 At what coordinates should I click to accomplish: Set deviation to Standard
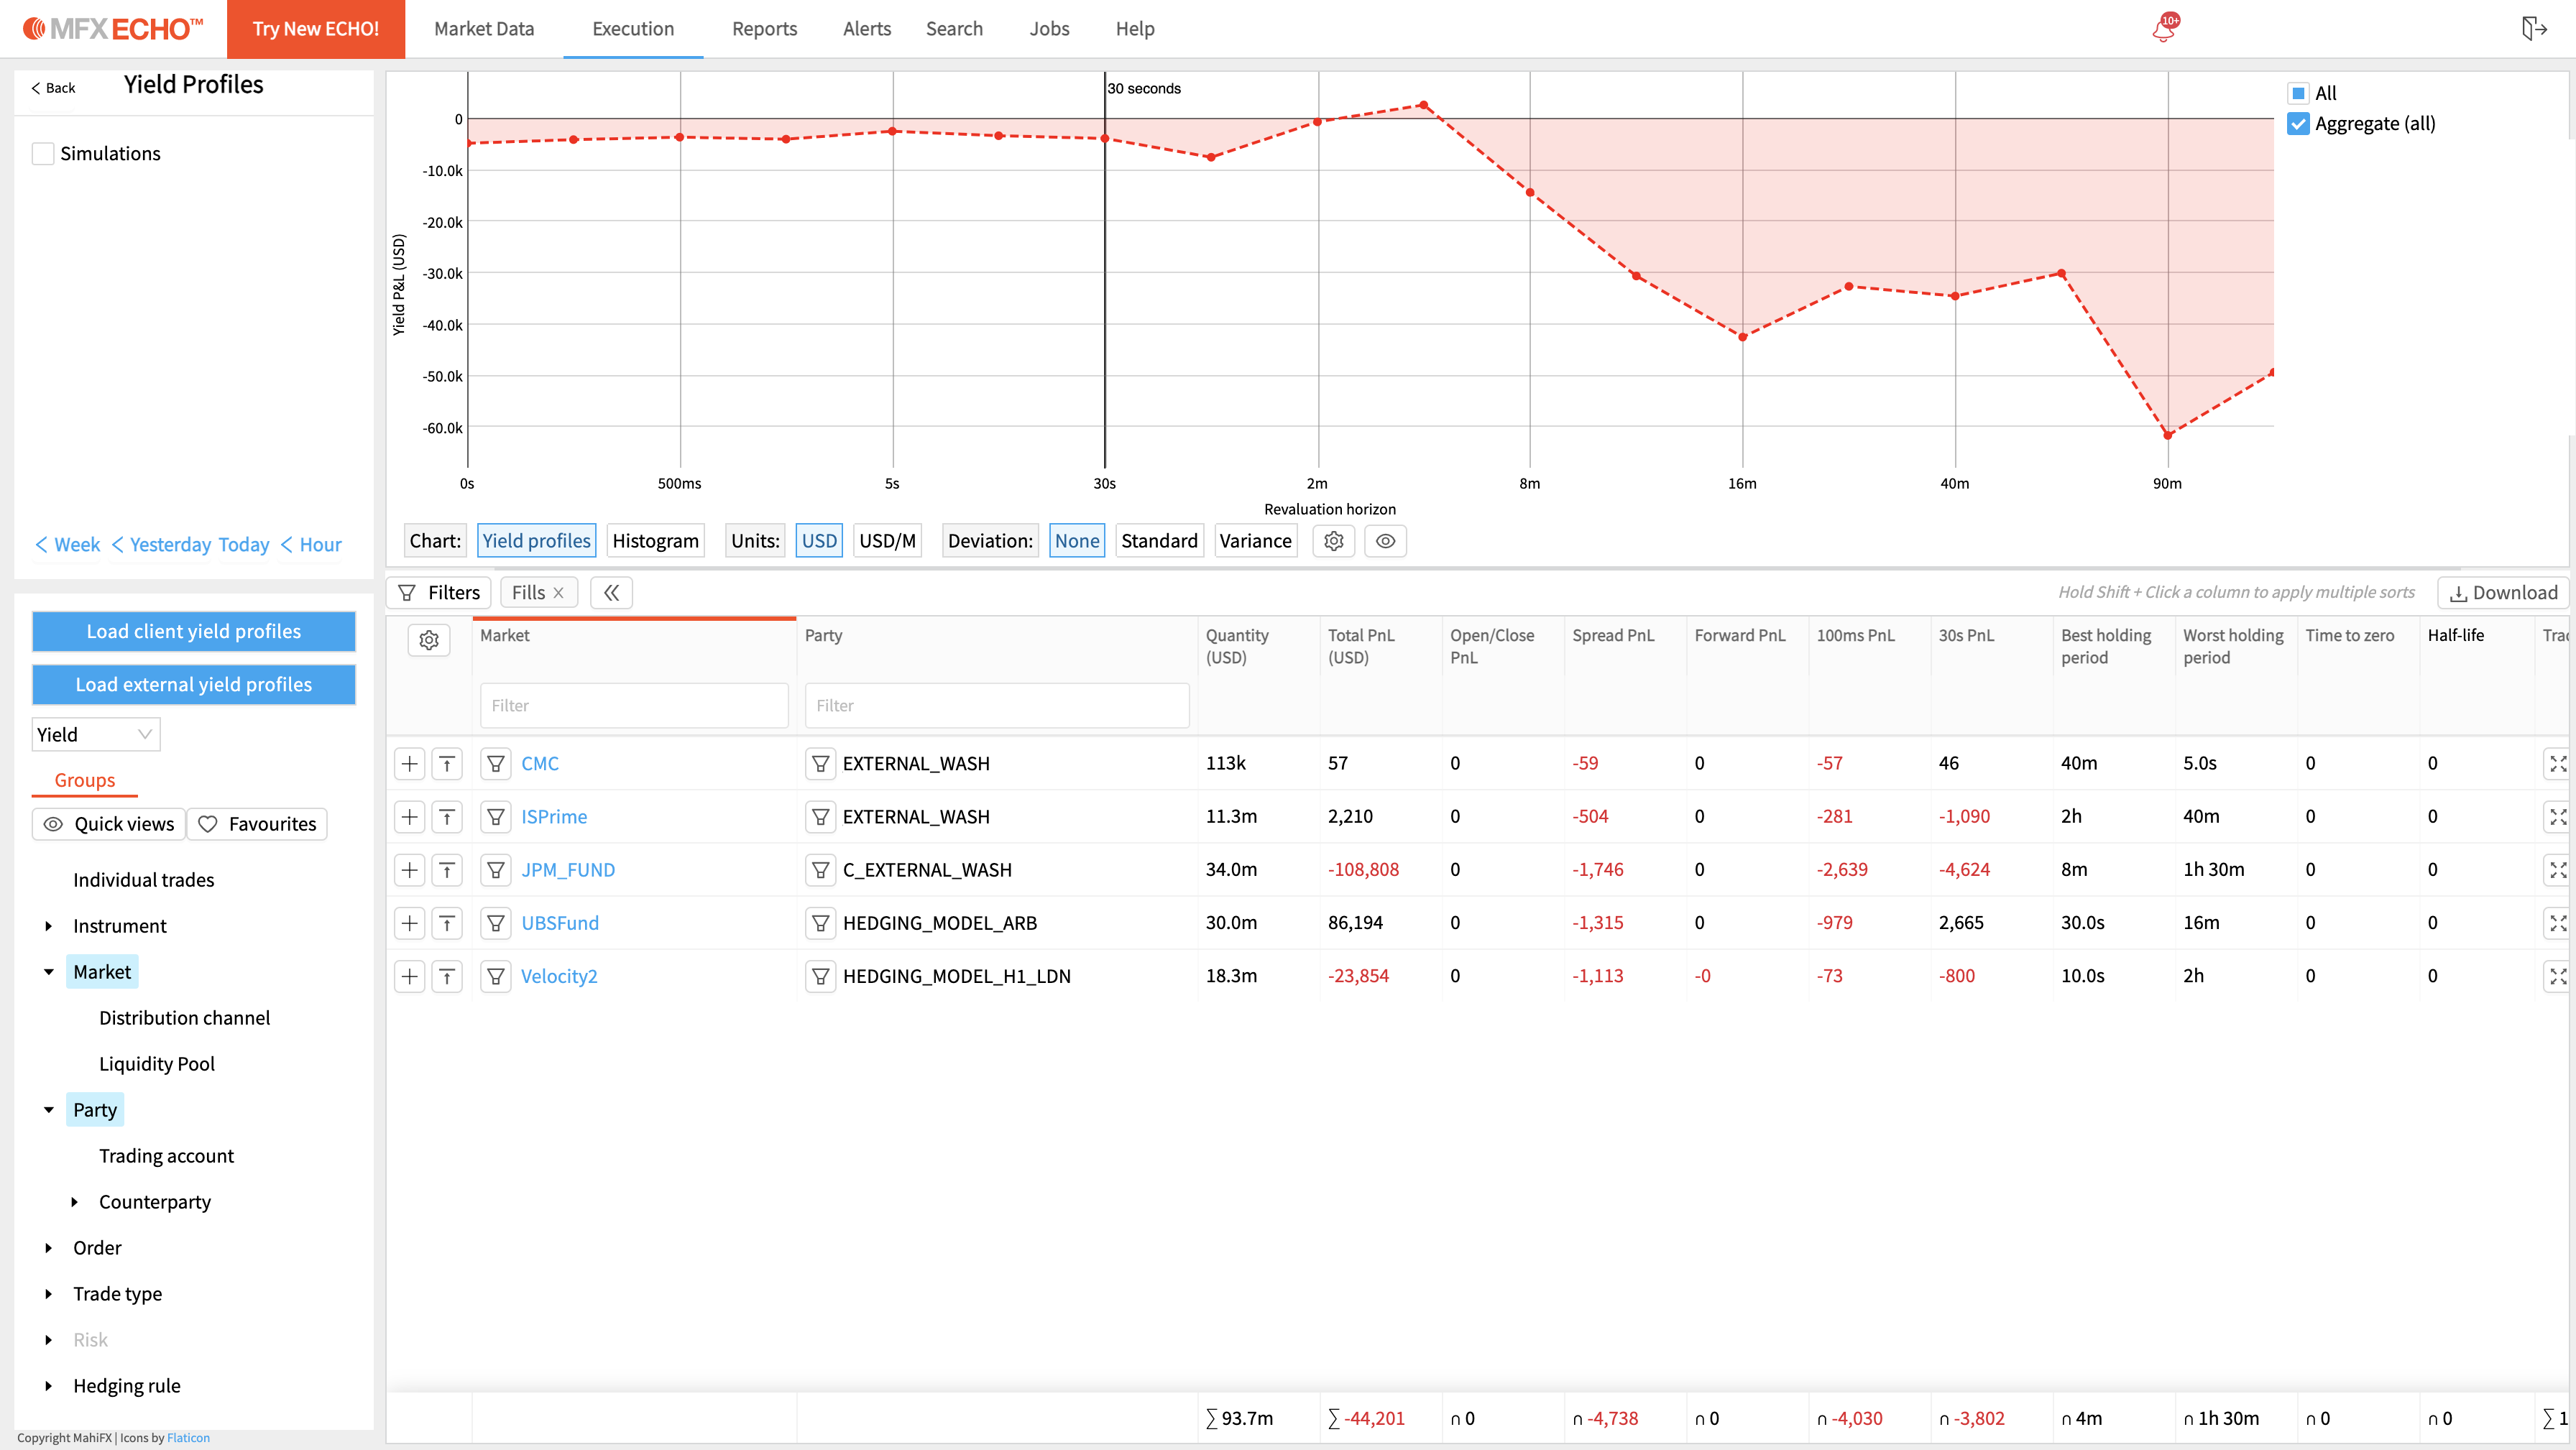[x=1159, y=541]
